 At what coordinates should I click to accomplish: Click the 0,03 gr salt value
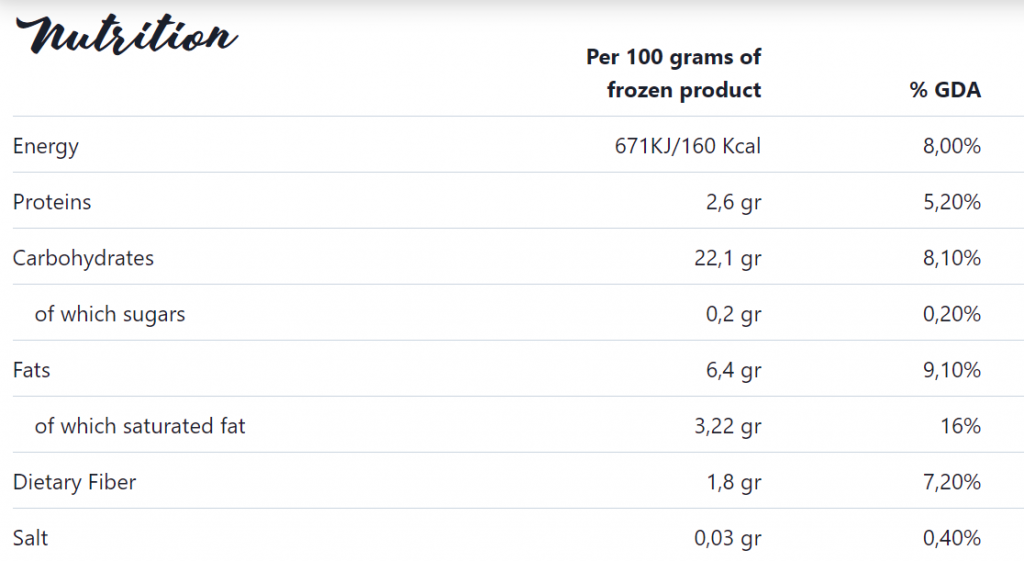[x=728, y=539]
